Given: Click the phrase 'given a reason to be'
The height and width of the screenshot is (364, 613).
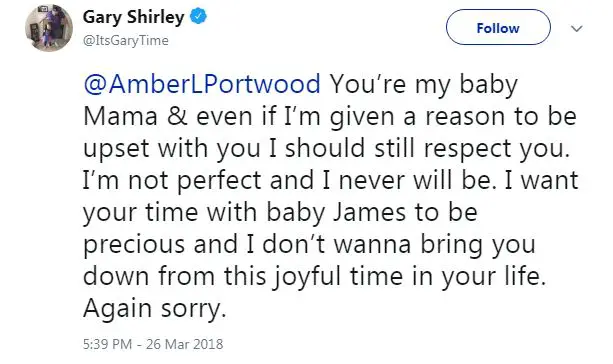Looking at the screenshot, I should [453, 117].
